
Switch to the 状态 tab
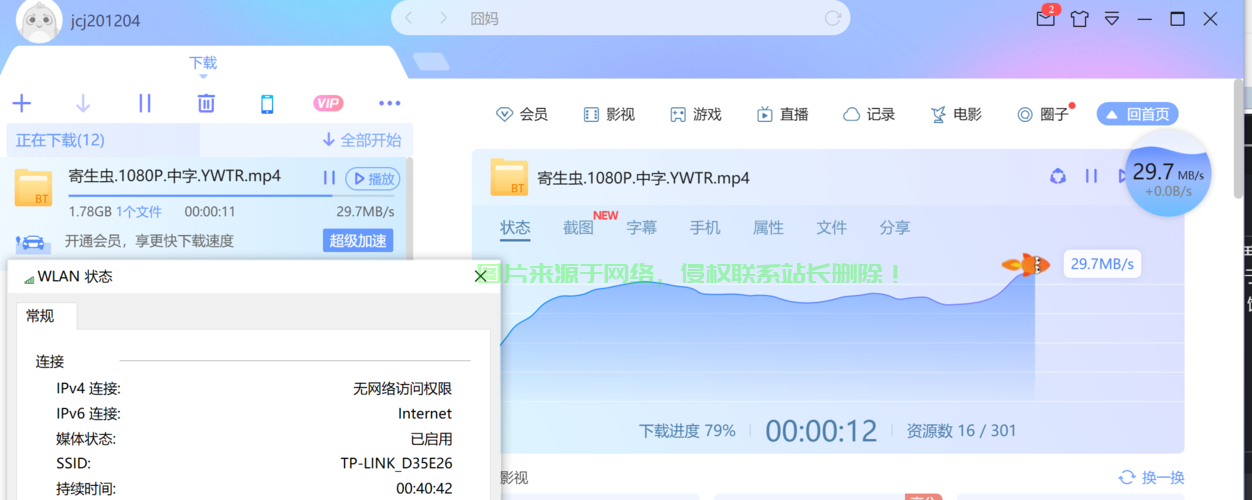pyautogui.click(x=515, y=228)
